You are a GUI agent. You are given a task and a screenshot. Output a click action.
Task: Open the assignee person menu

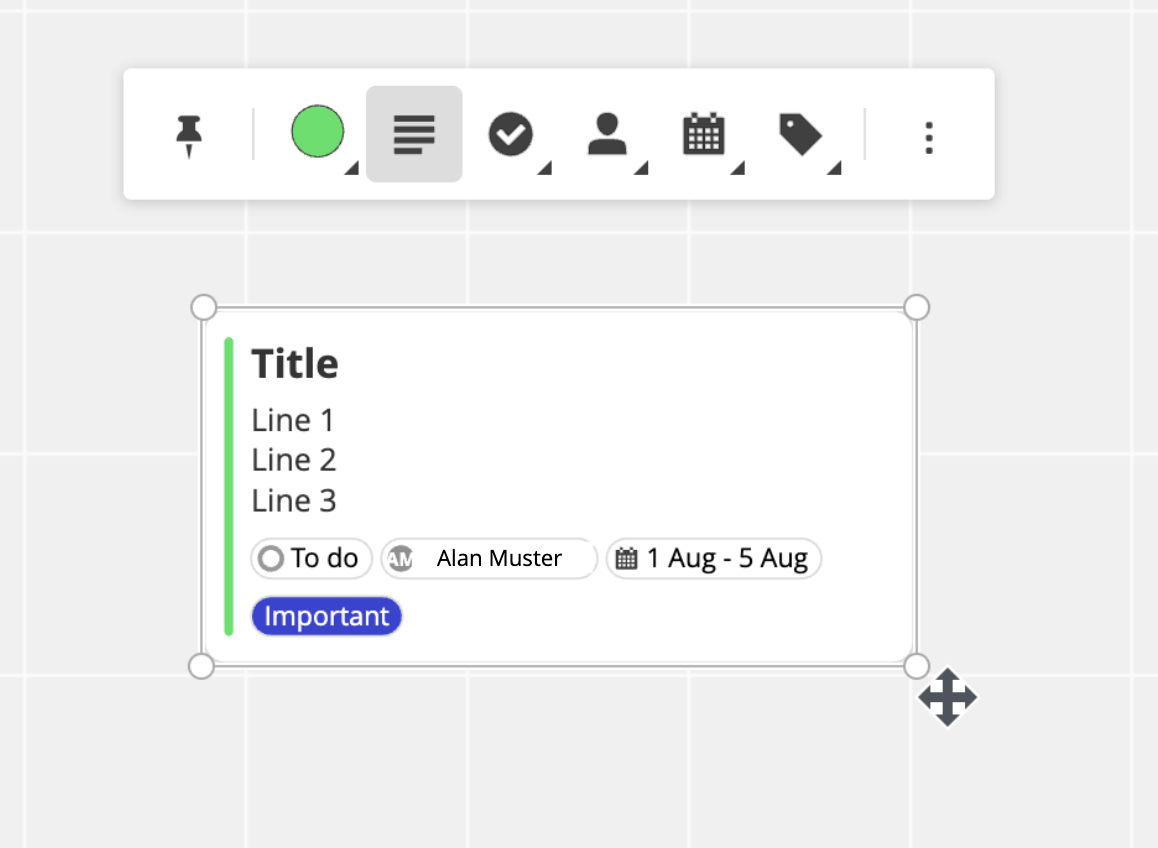click(606, 134)
